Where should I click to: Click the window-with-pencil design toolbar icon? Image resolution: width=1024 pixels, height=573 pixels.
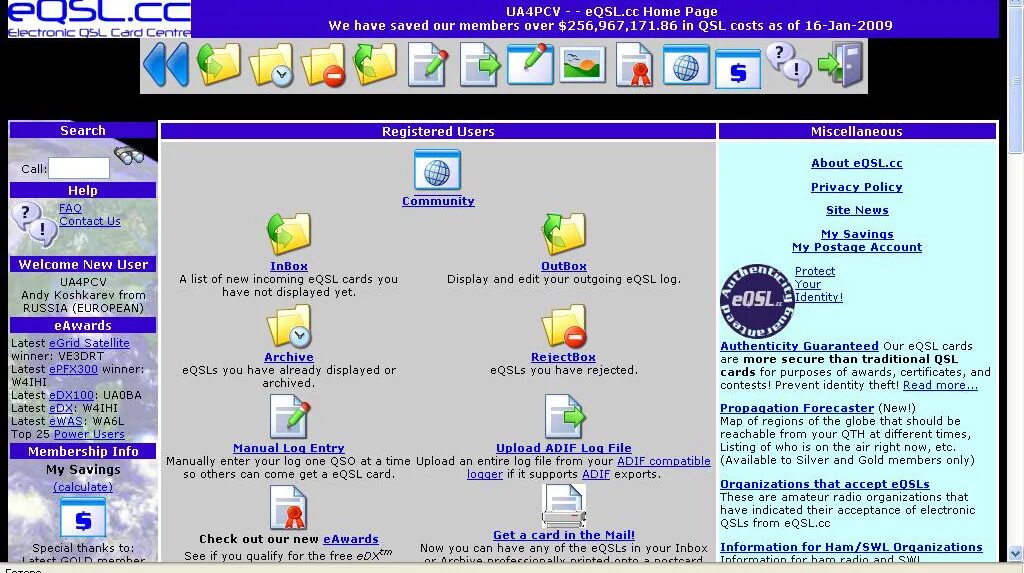point(530,64)
